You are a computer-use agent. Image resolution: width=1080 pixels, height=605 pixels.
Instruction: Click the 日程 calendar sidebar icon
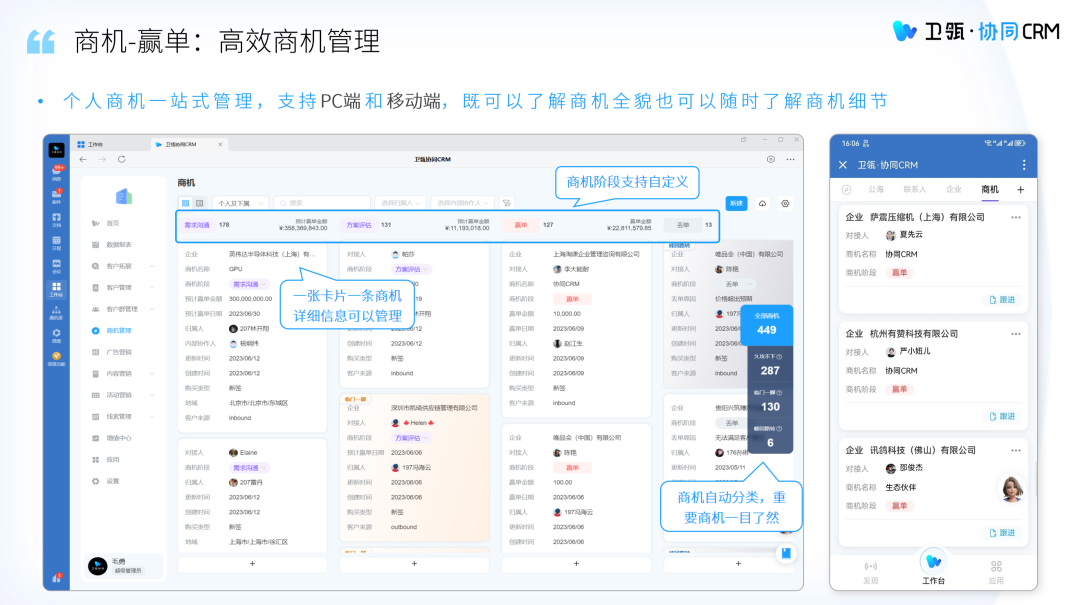57,242
